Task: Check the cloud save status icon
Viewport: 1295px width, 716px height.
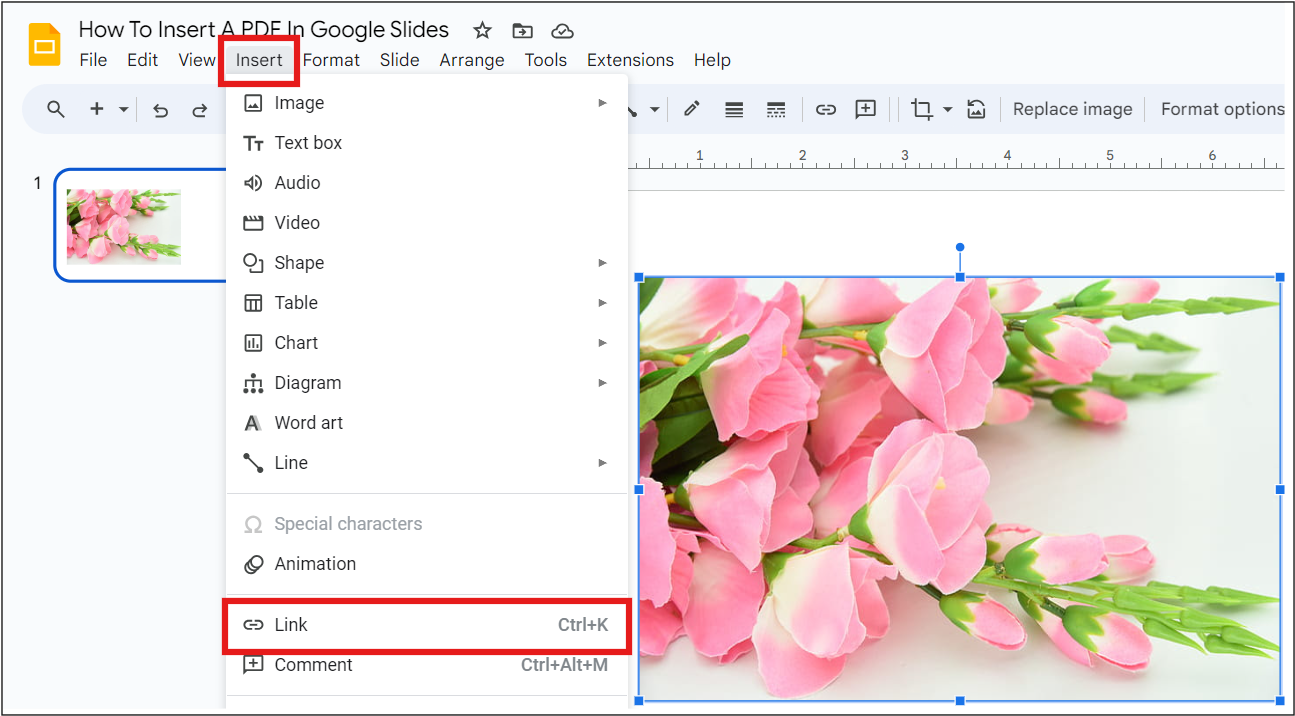Action: coord(562,30)
